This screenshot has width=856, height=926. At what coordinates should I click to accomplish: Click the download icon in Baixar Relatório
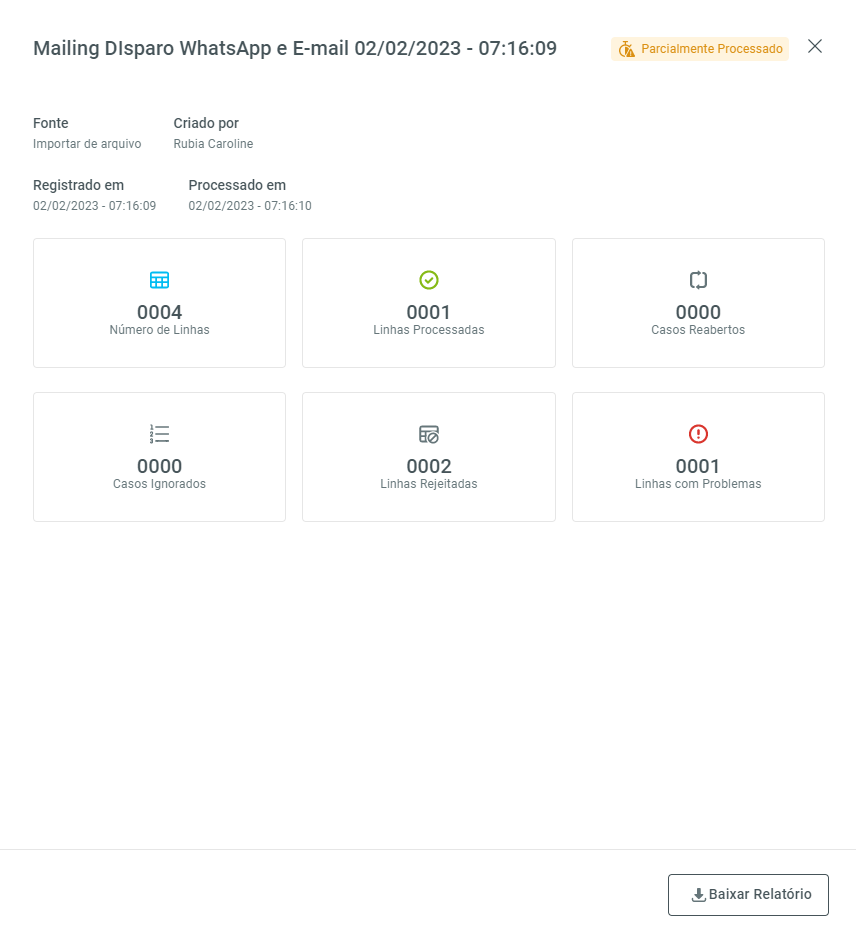(698, 895)
